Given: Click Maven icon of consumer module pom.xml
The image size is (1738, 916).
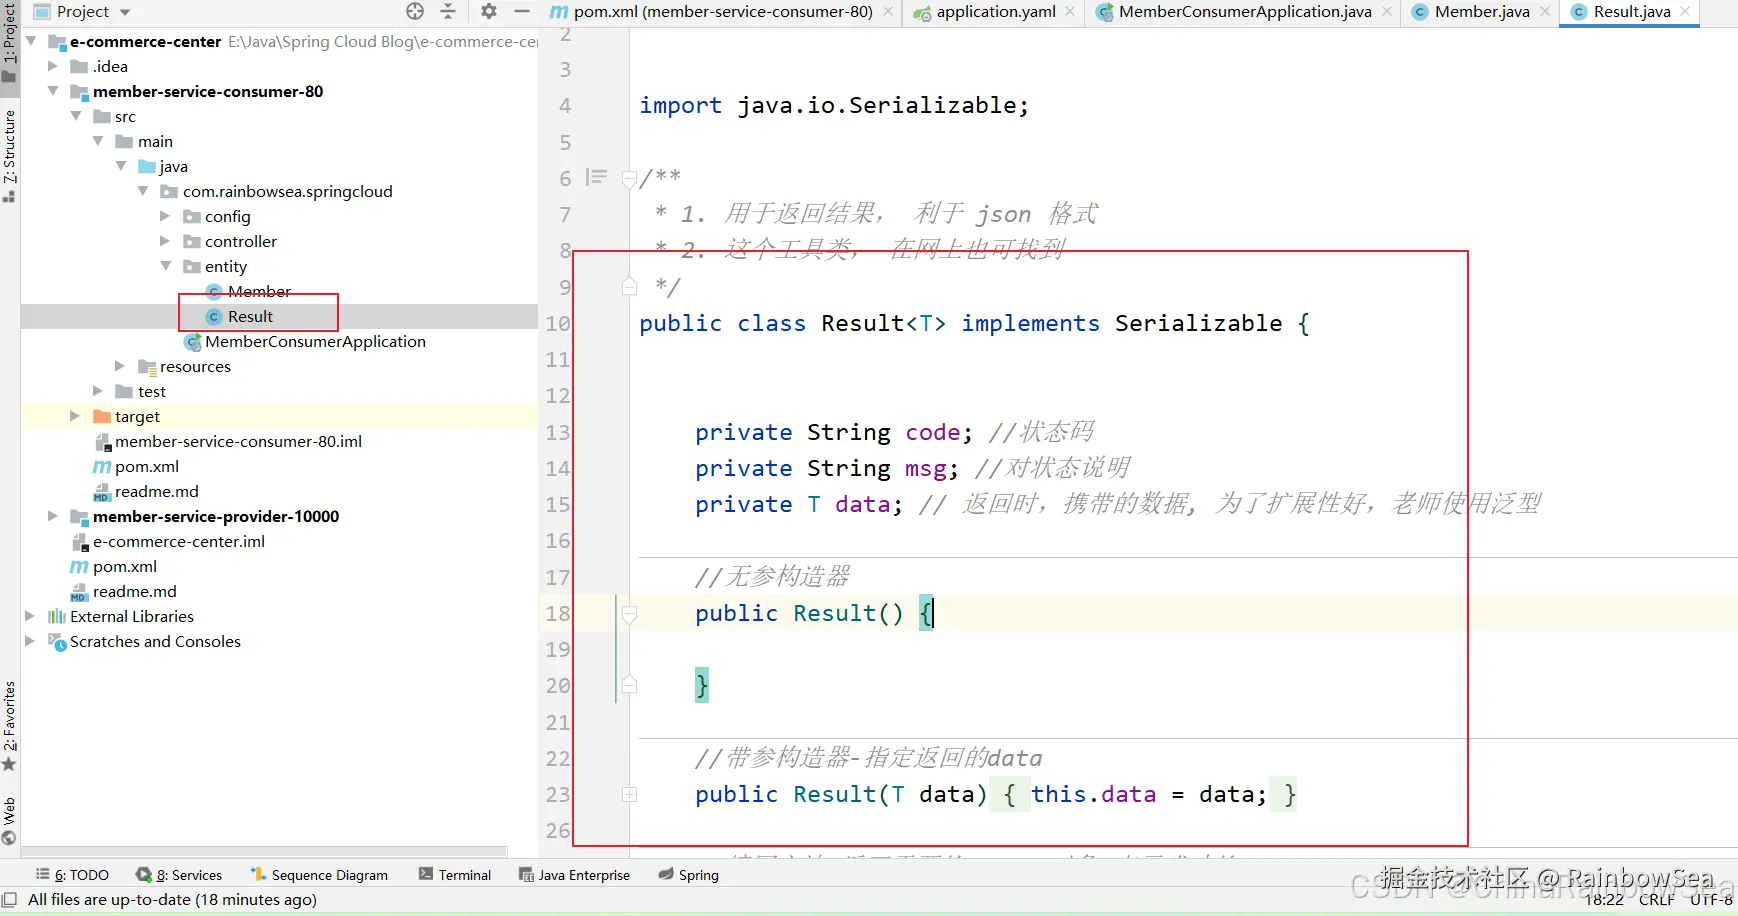Looking at the screenshot, I should (x=102, y=467).
